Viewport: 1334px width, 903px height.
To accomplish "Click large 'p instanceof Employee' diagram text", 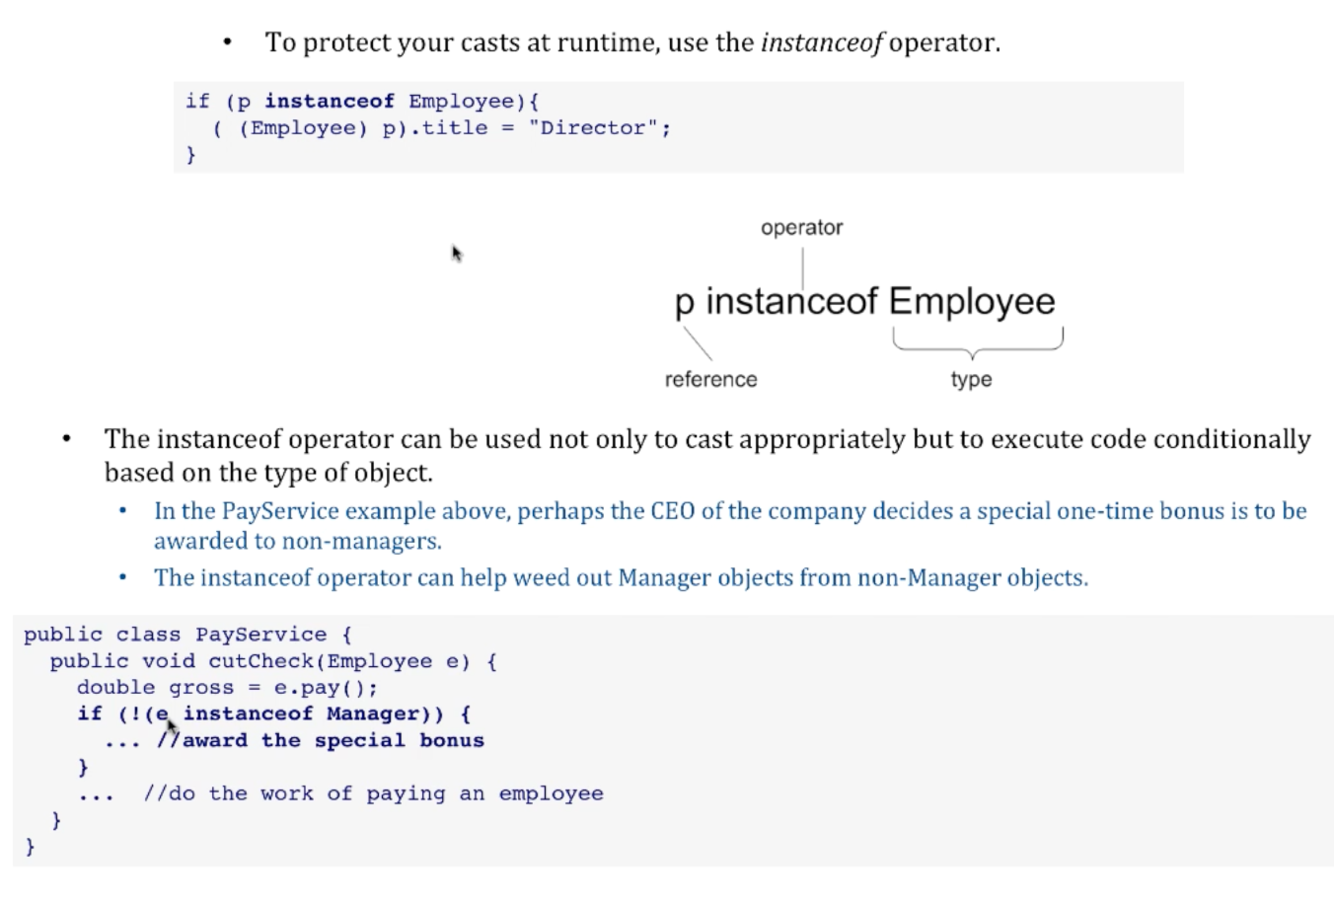I will click(865, 301).
